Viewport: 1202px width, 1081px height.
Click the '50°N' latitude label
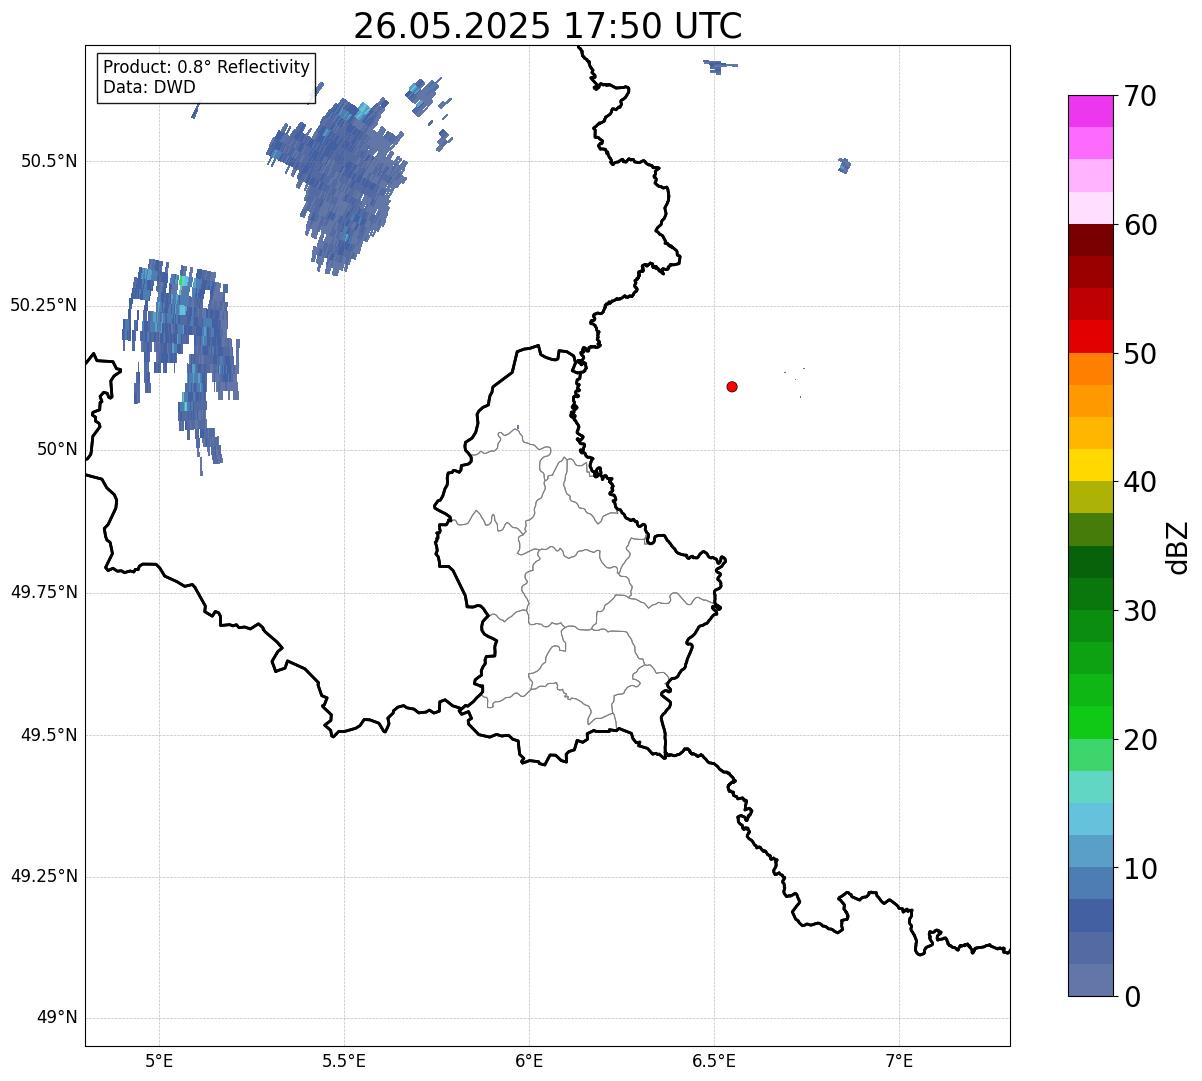pyautogui.click(x=57, y=449)
